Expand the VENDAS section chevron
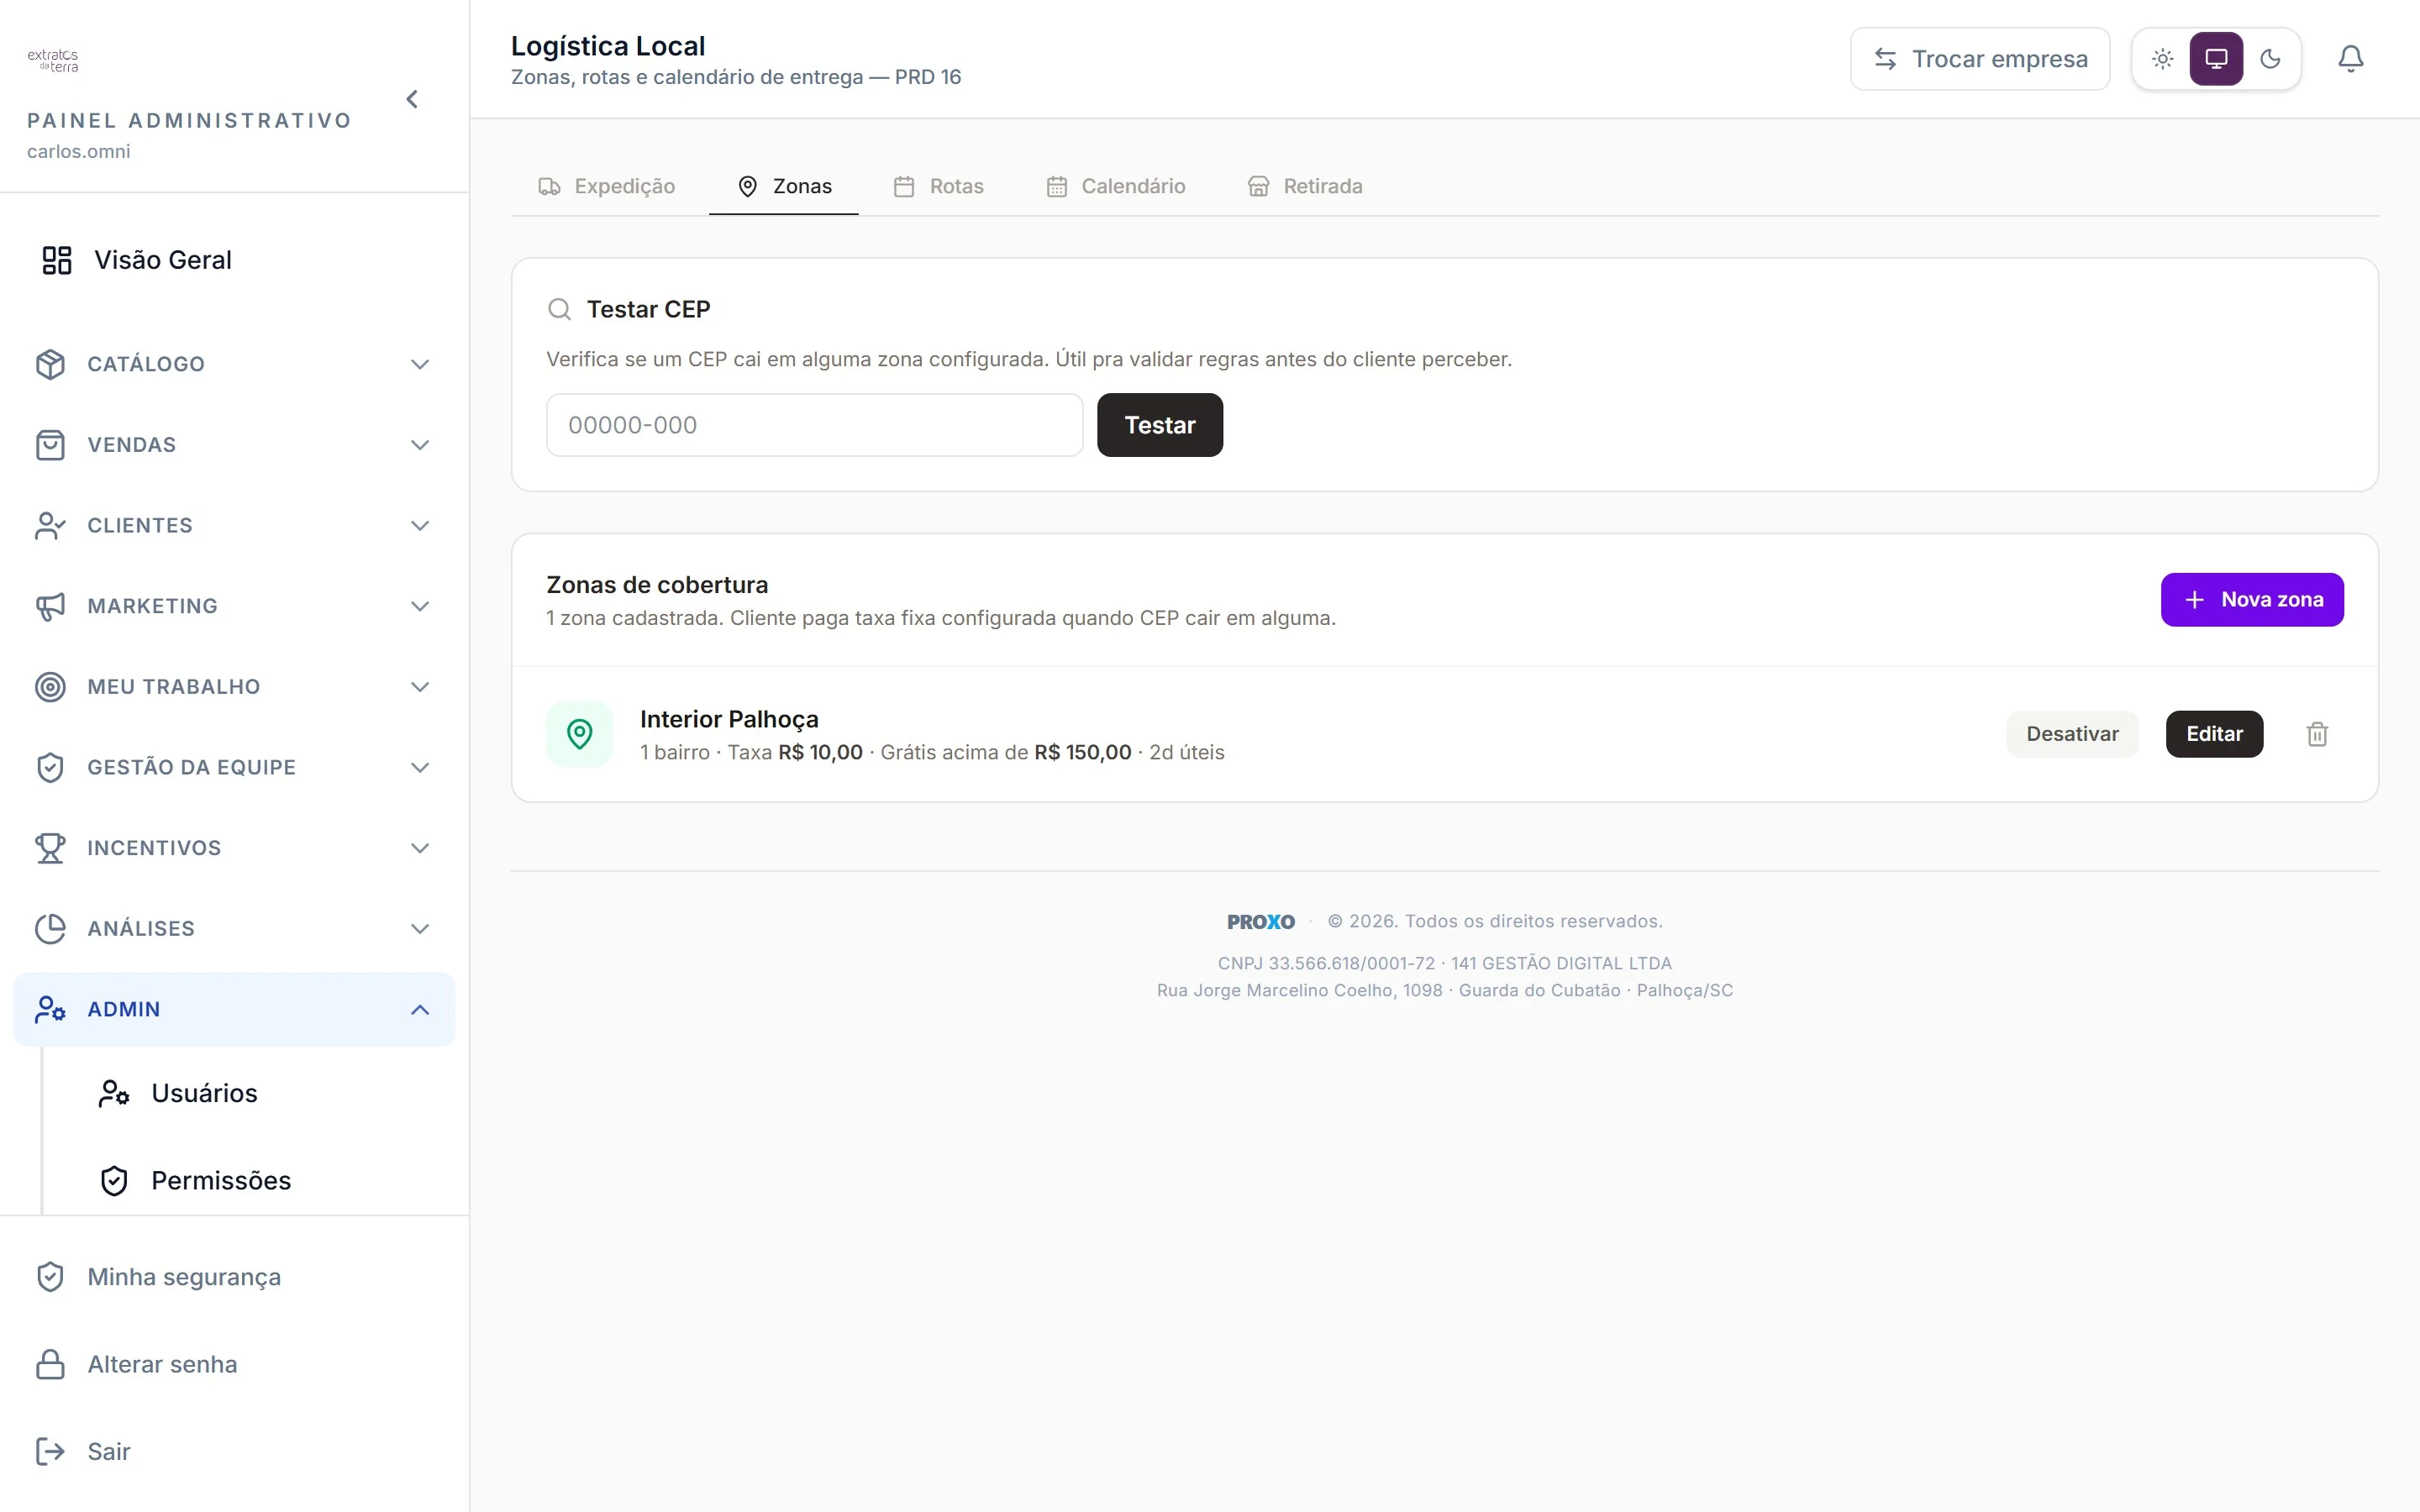This screenshot has height=1512, width=2420. coord(420,445)
